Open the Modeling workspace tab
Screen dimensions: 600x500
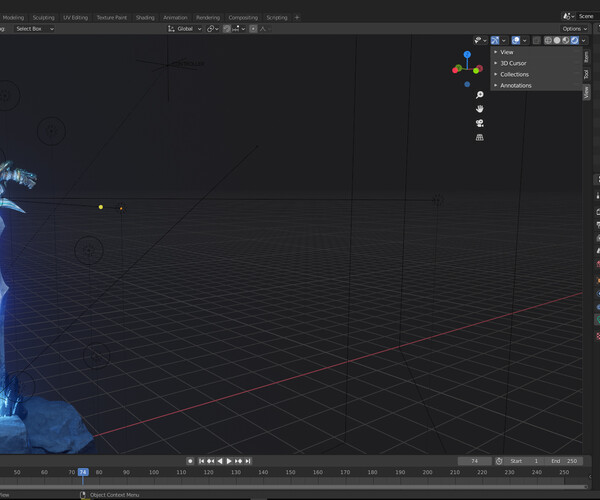click(x=13, y=18)
